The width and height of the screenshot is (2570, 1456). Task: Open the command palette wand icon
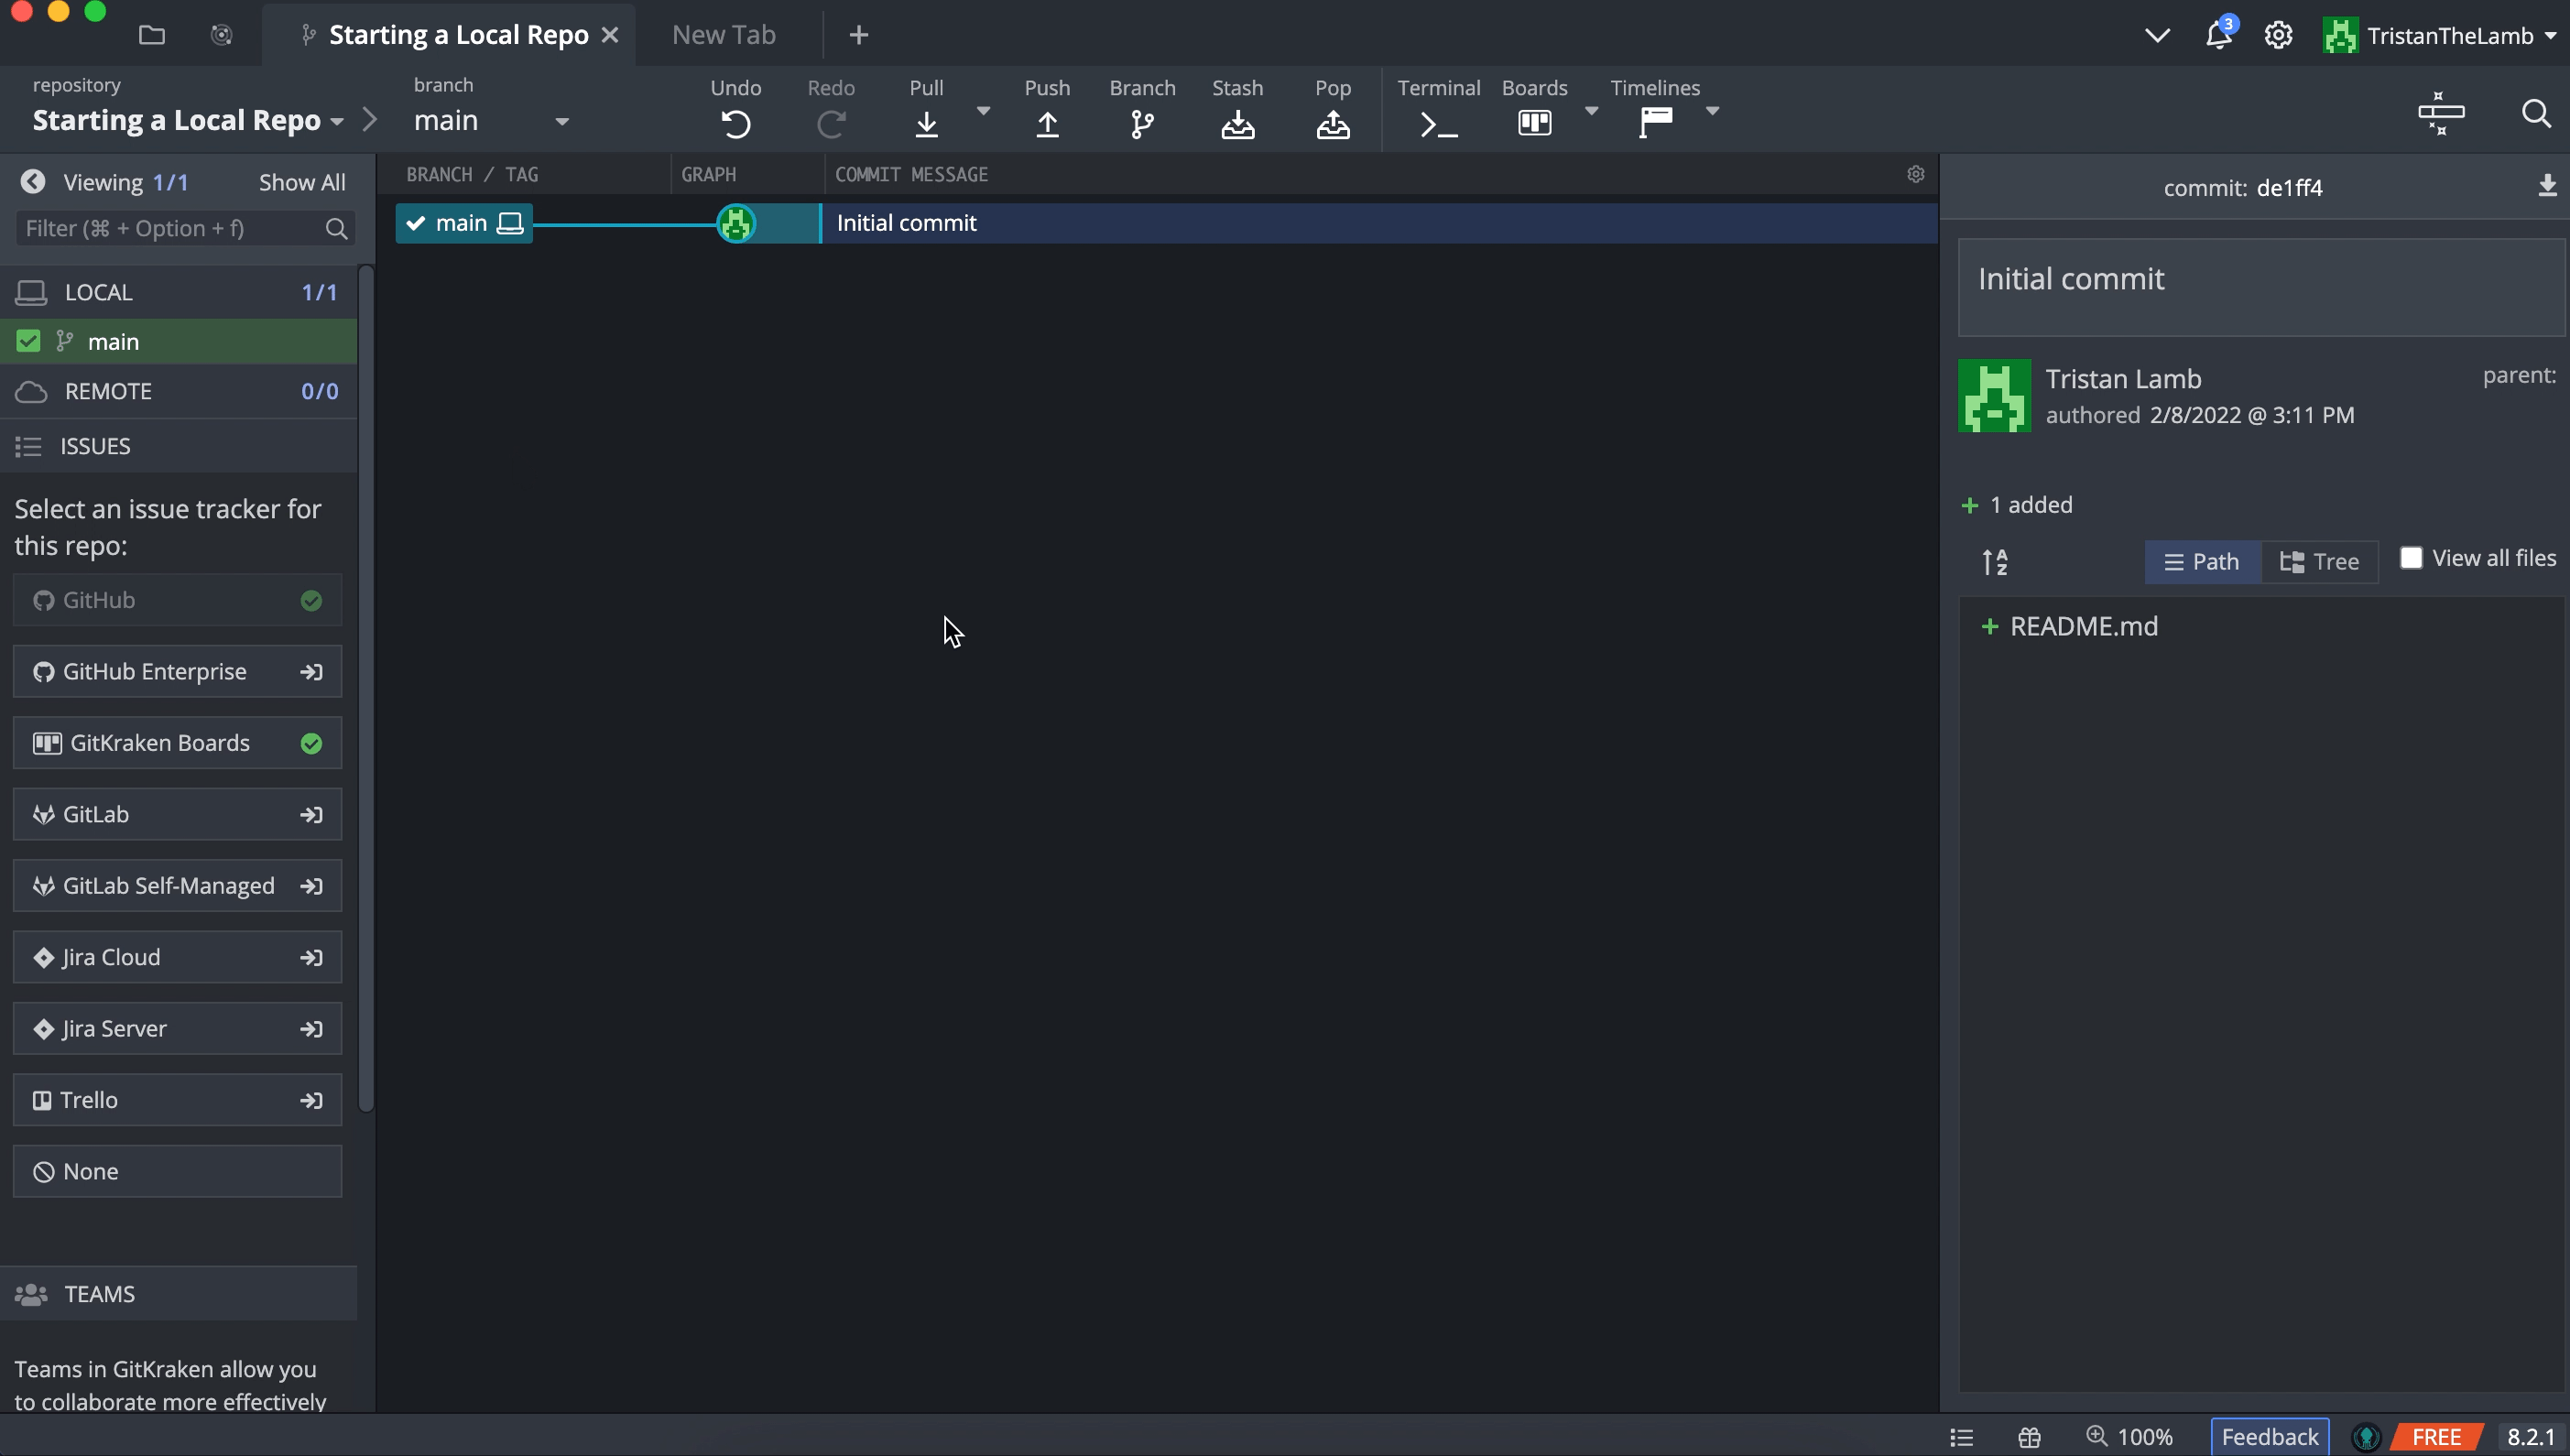coord(2441,113)
